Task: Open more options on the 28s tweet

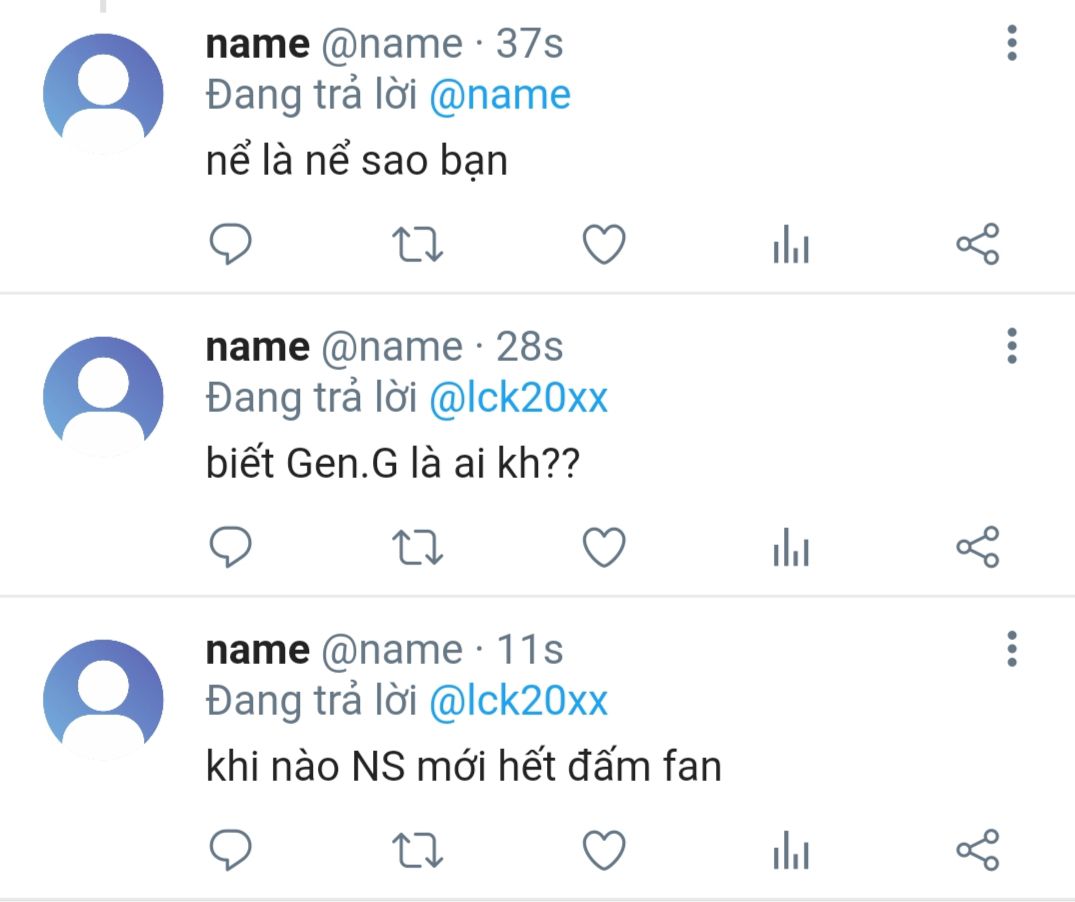Action: (1012, 345)
